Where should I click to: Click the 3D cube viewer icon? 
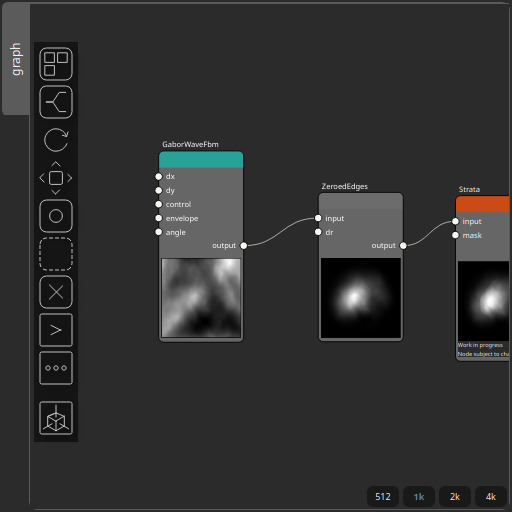56,418
